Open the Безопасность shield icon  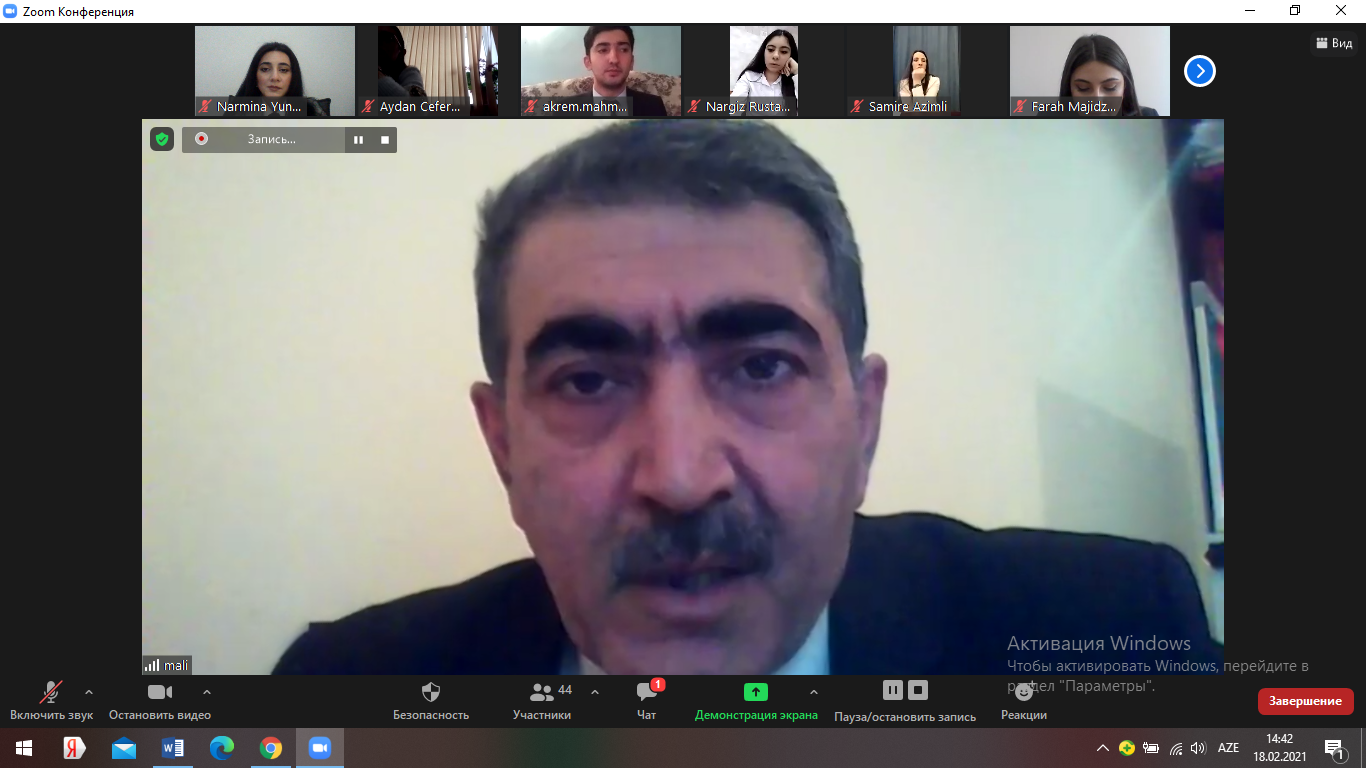click(x=431, y=692)
